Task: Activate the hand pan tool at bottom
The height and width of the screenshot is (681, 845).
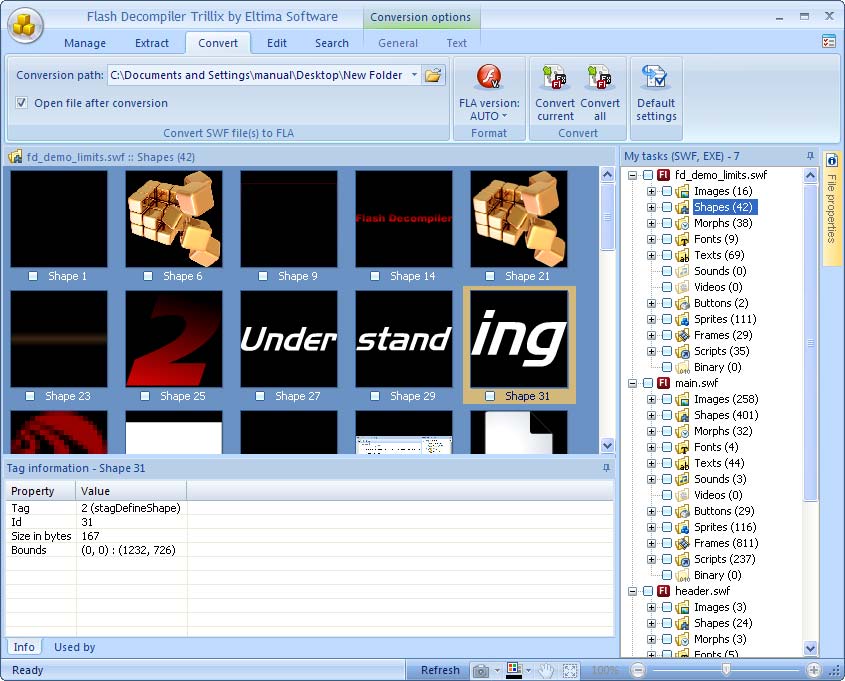Action: [546, 670]
